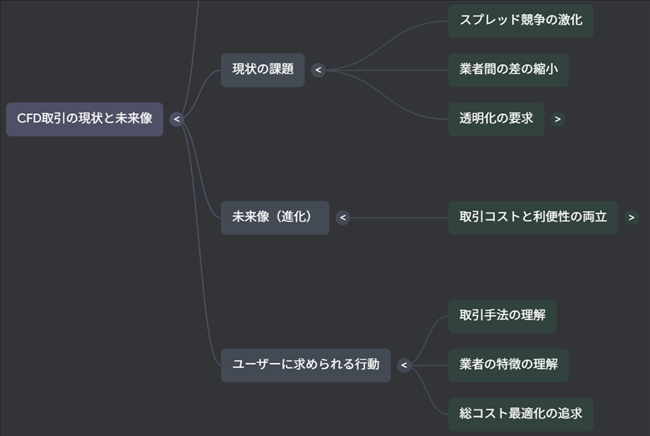Collapse the 現状の課題 branch chevron
This screenshot has height=436, width=650.
click(318, 70)
